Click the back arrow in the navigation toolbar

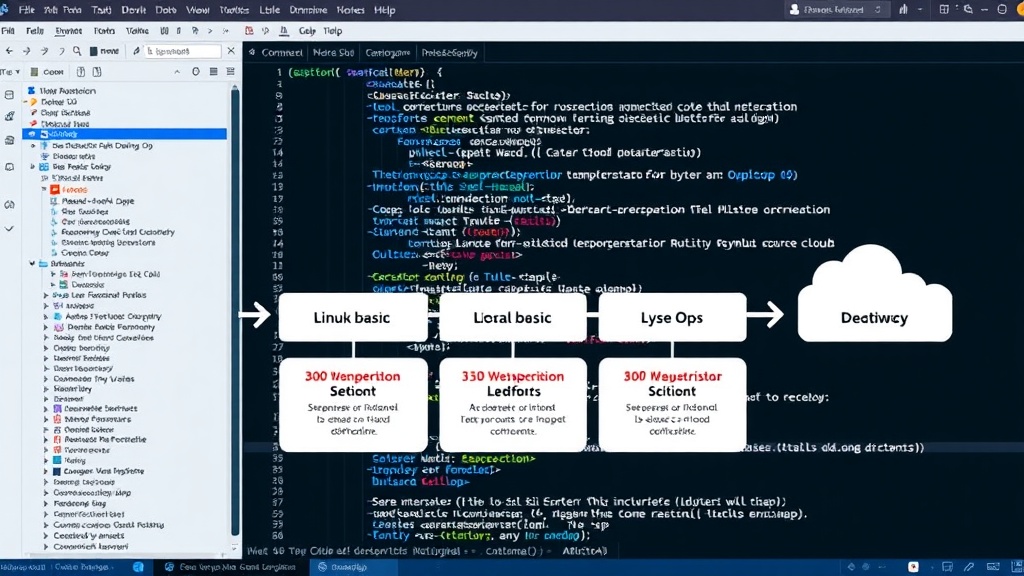pos(9,51)
